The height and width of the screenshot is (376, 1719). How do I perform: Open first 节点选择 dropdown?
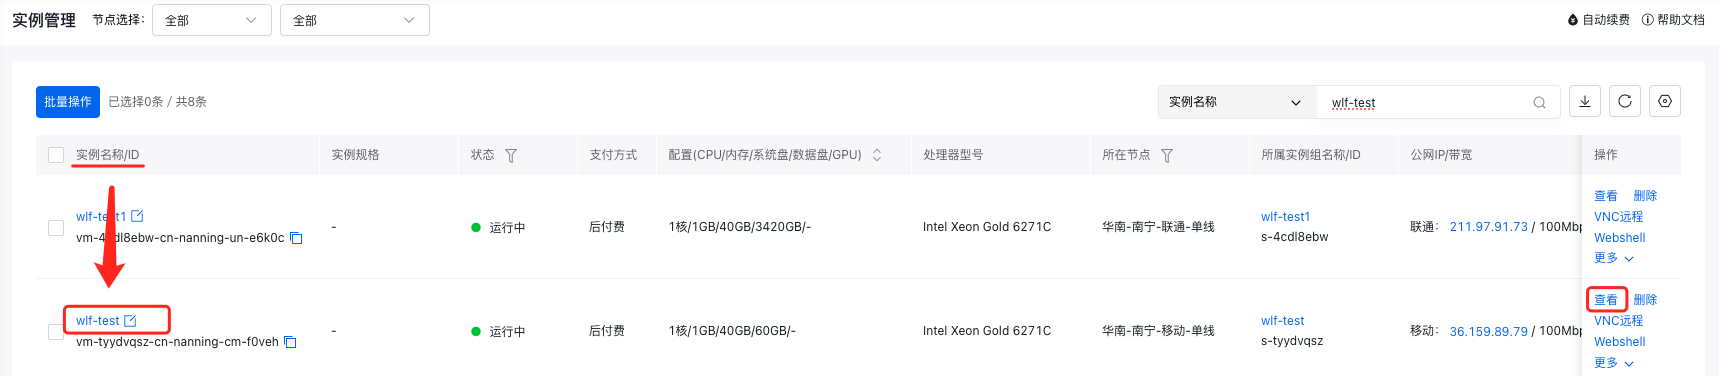pyautogui.click(x=212, y=20)
